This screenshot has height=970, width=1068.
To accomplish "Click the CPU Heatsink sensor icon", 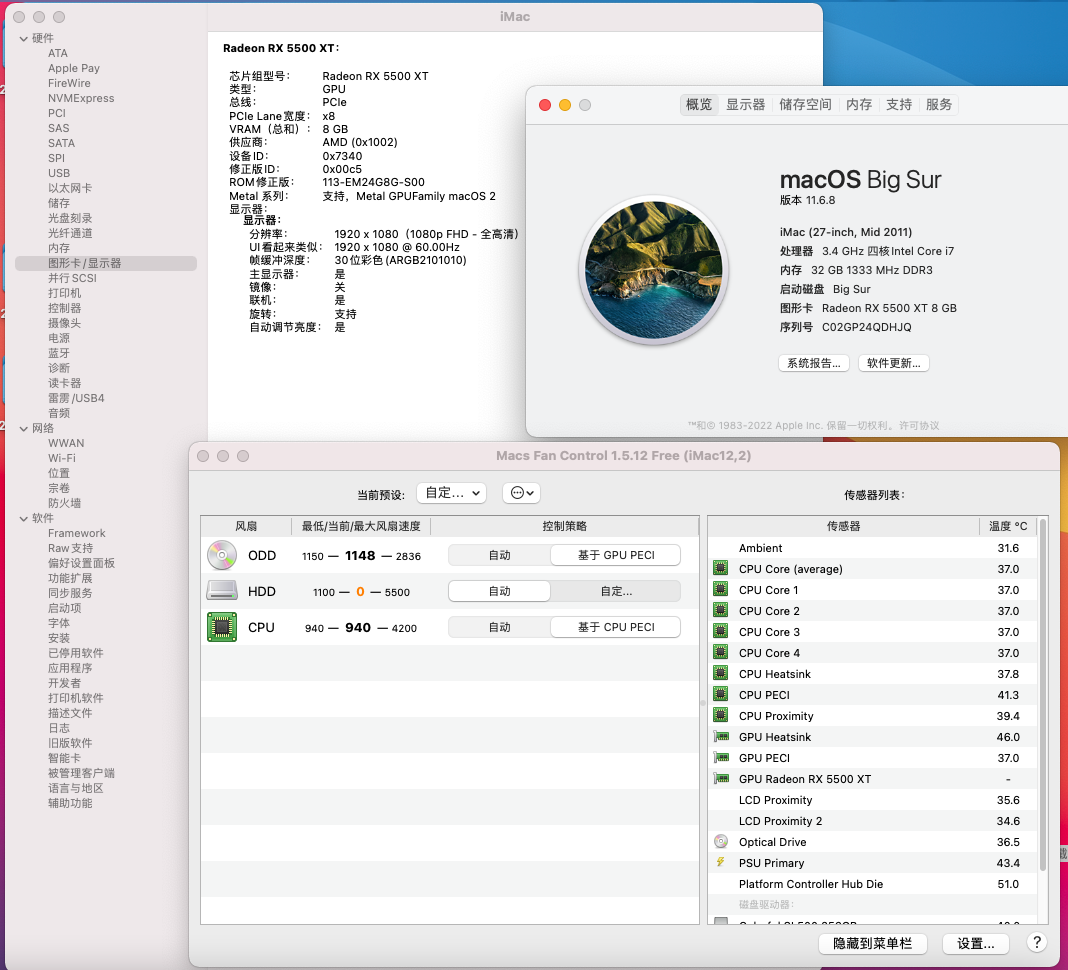I will click(721, 673).
